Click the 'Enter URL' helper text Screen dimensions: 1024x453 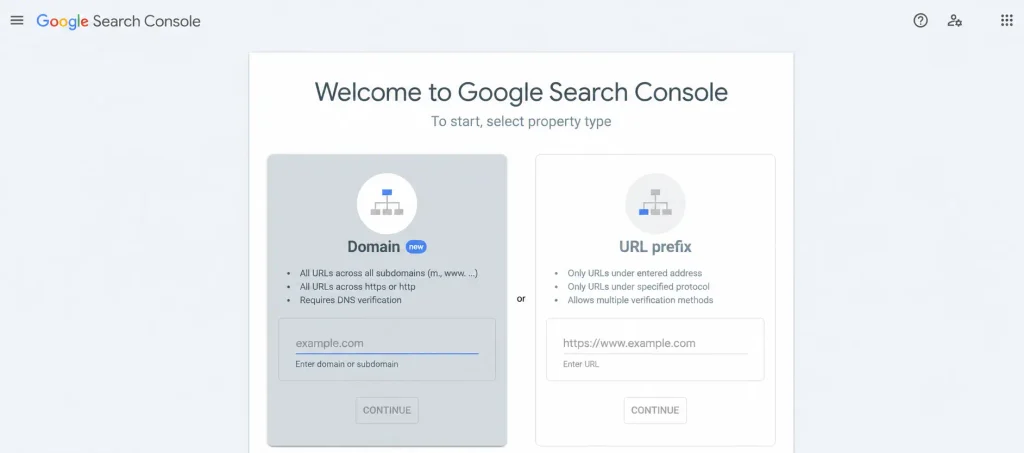point(581,364)
